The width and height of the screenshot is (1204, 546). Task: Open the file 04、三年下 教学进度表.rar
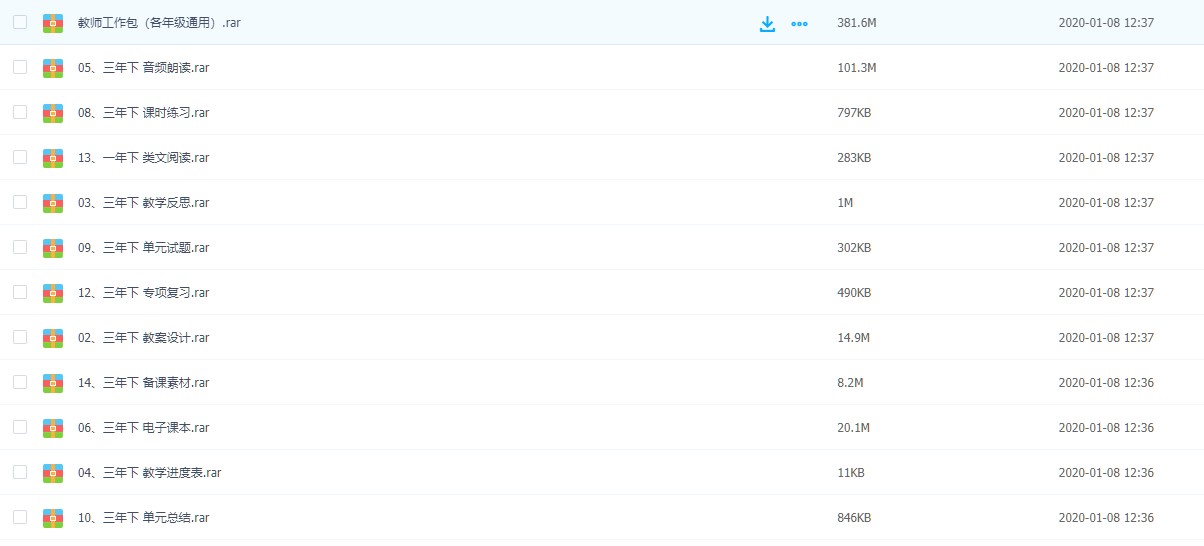click(149, 473)
